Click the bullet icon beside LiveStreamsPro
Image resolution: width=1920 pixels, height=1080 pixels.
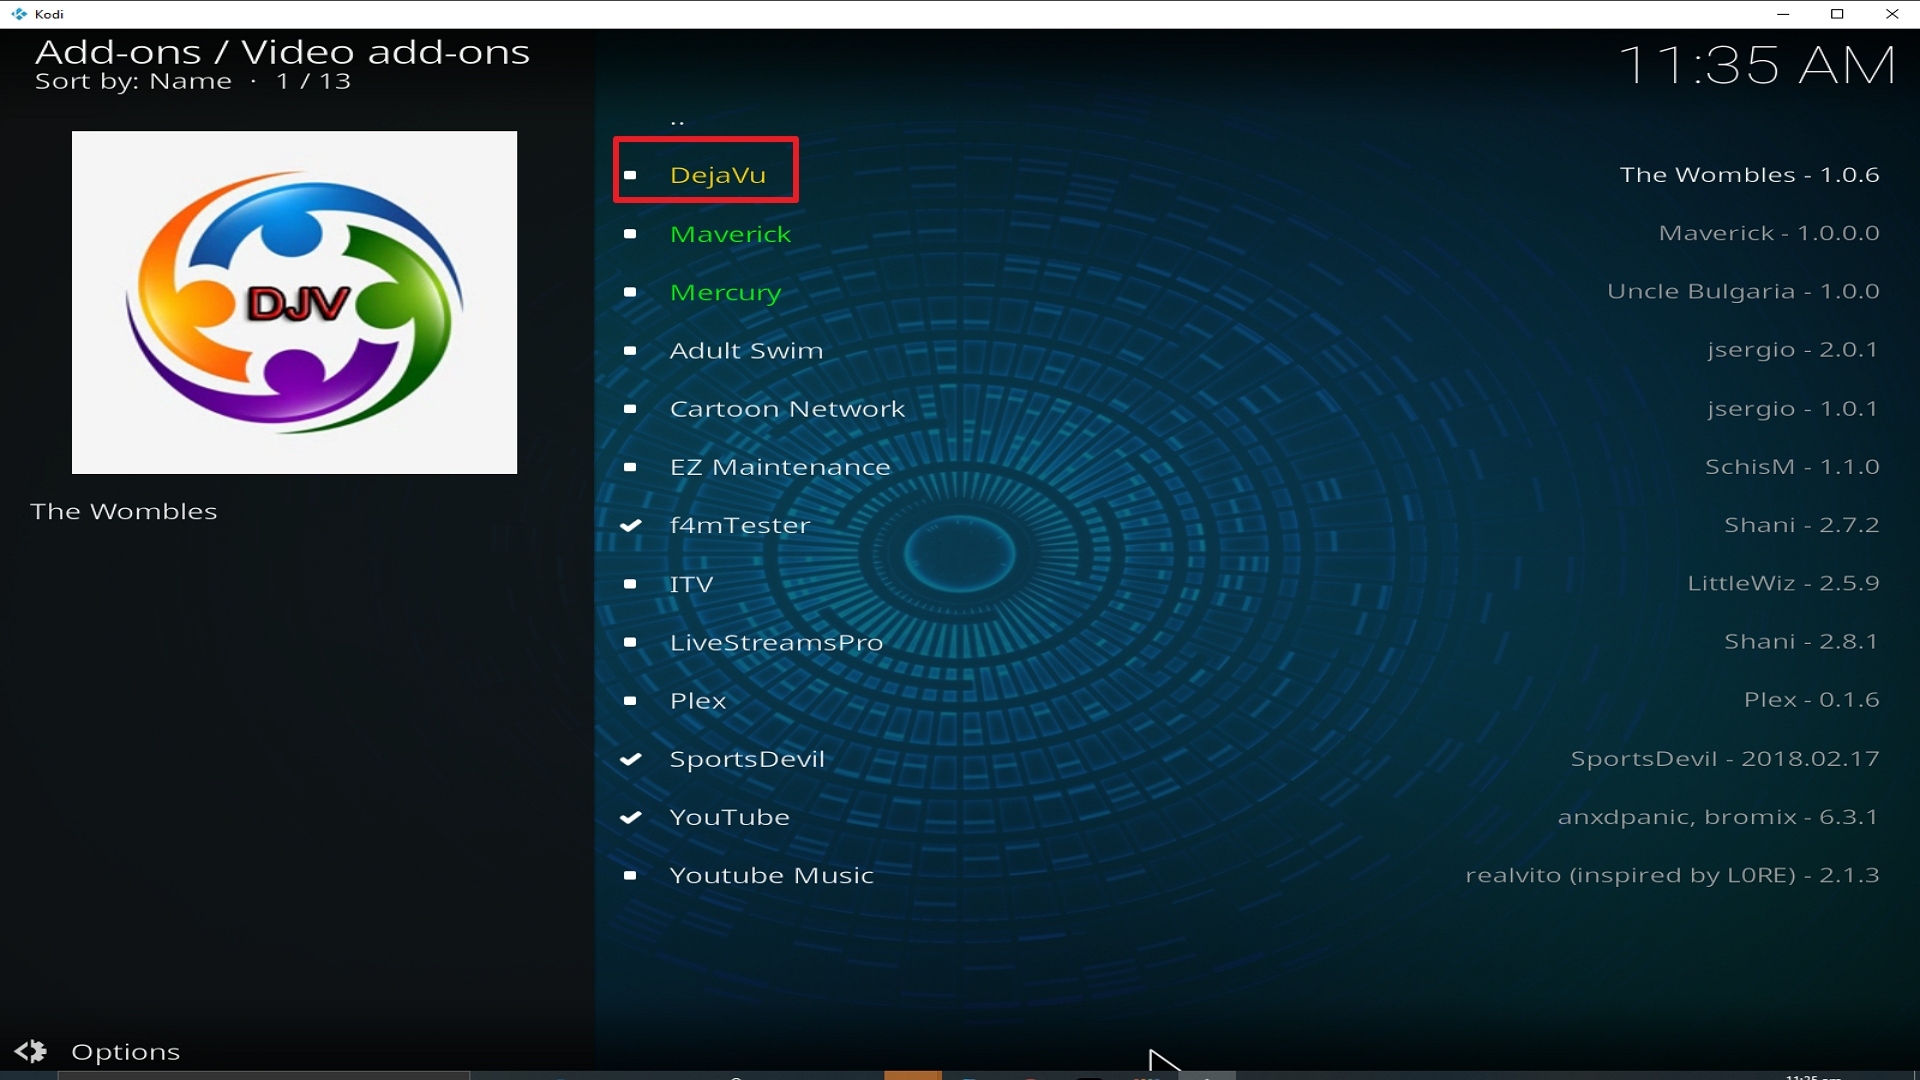[630, 642]
